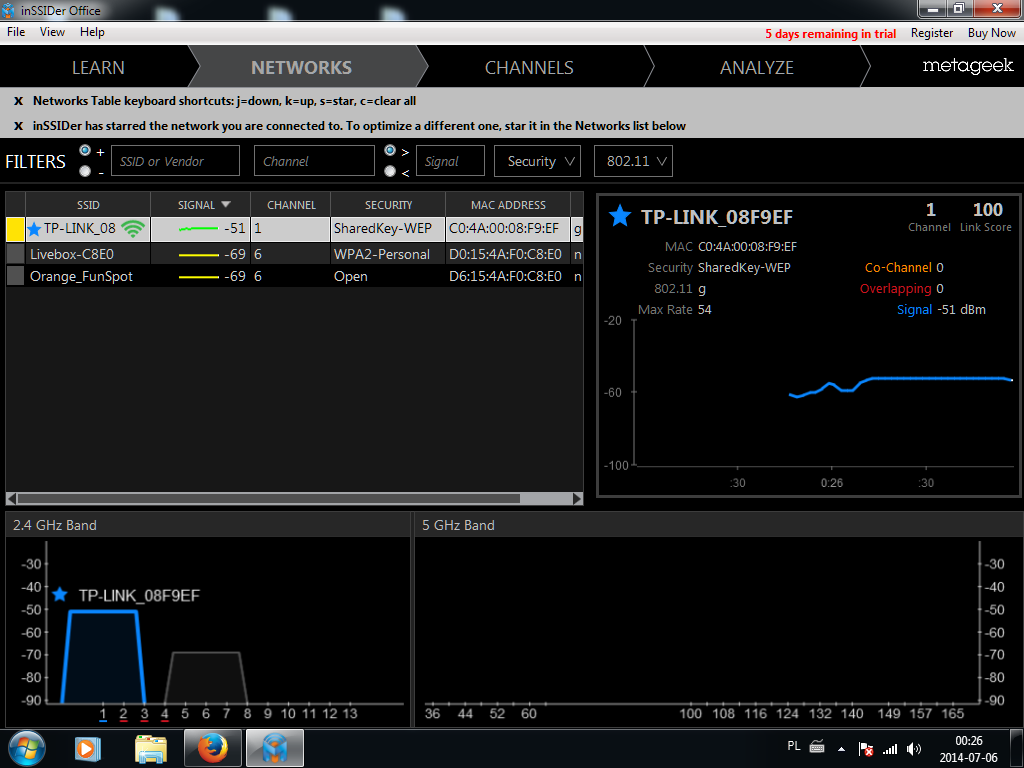
Task: Open the View menu
Action: pos(52,32)
